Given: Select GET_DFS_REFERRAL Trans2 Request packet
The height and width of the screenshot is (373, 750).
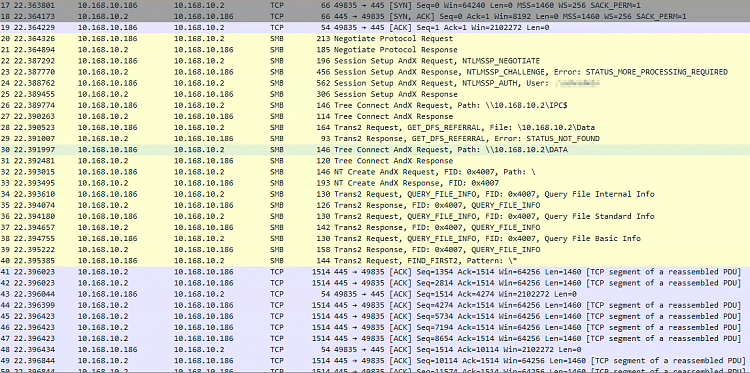Looking at the screenshot, I should [x=375, y=128].
